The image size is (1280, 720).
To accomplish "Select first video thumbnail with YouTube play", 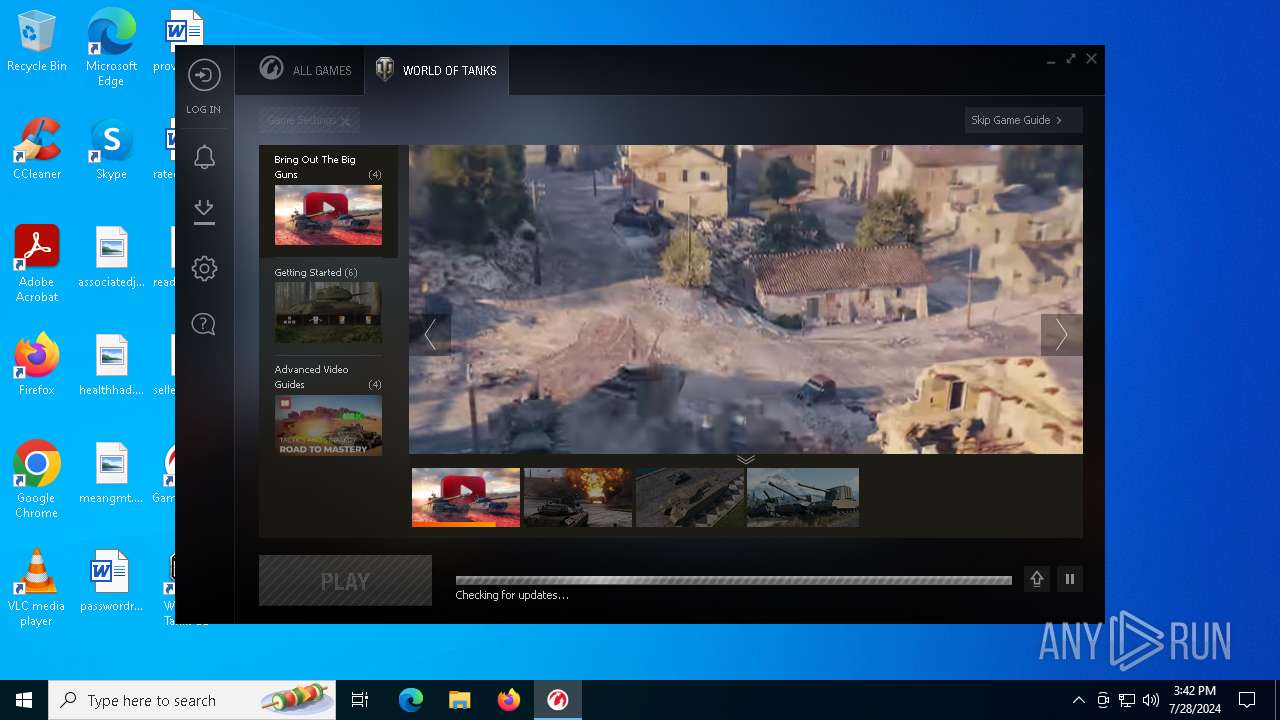I will point(466,497).
